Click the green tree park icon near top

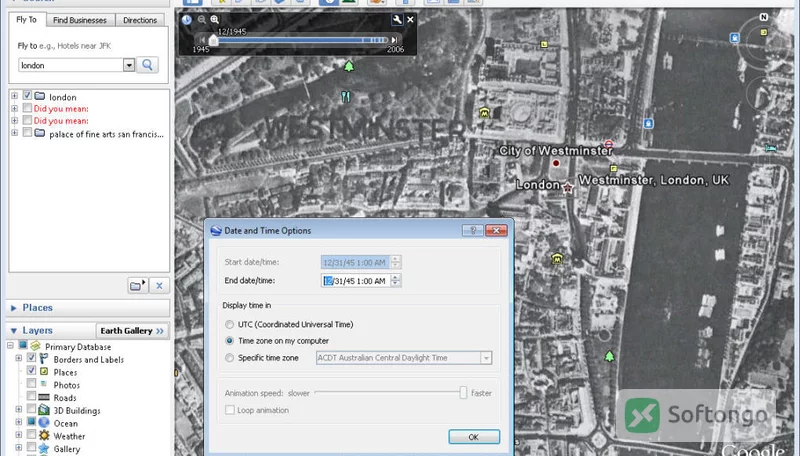click(x=349, y=66)
